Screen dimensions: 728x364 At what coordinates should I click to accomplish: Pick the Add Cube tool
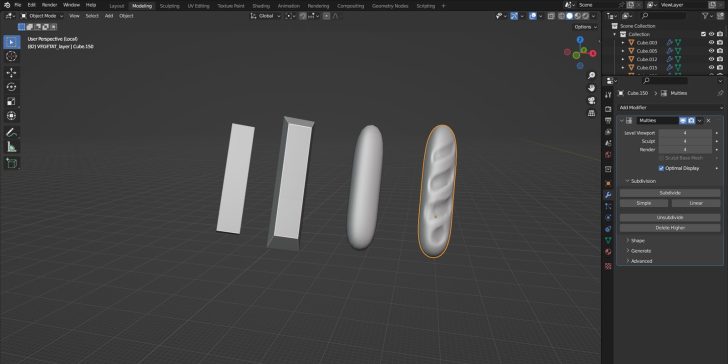click(x=12, y=163)
